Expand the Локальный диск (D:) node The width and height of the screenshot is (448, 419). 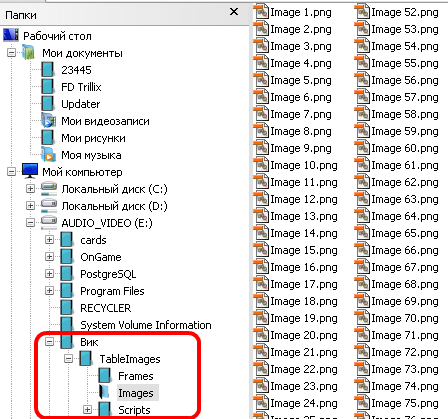click(30, 206)
